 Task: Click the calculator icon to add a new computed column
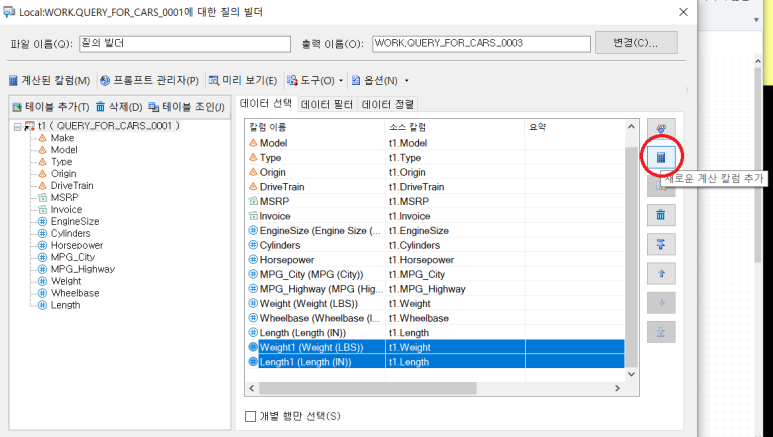pyautogui.click(x=661, y=157)
